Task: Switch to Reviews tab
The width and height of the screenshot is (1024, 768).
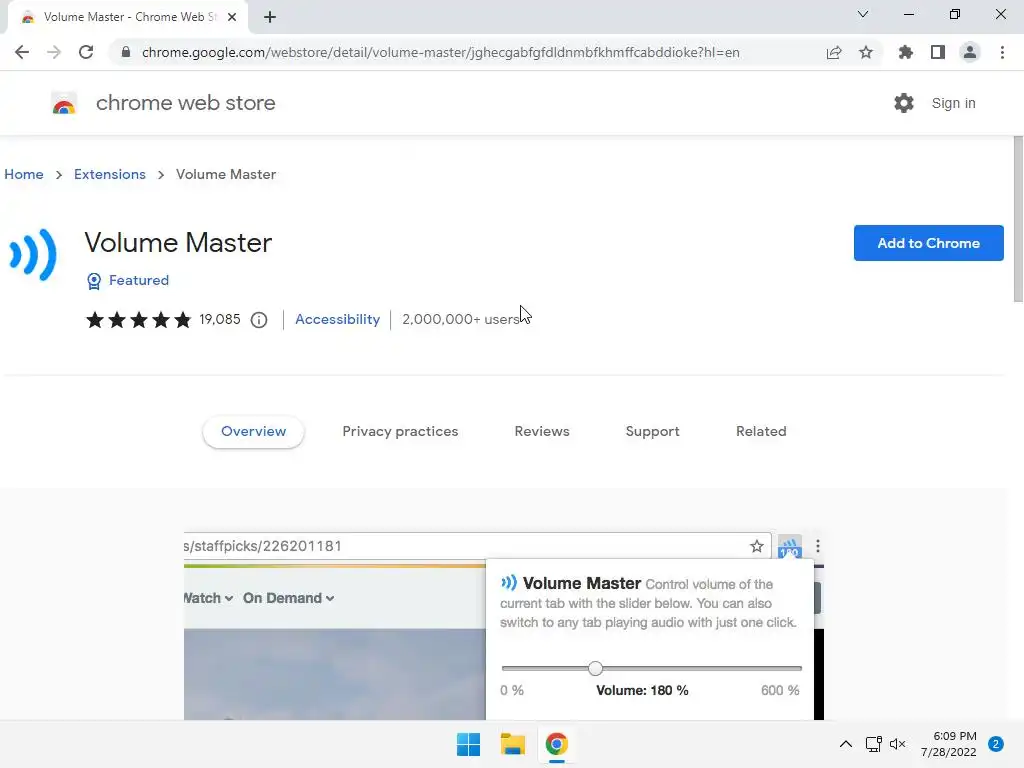Action: pos(542,432)
